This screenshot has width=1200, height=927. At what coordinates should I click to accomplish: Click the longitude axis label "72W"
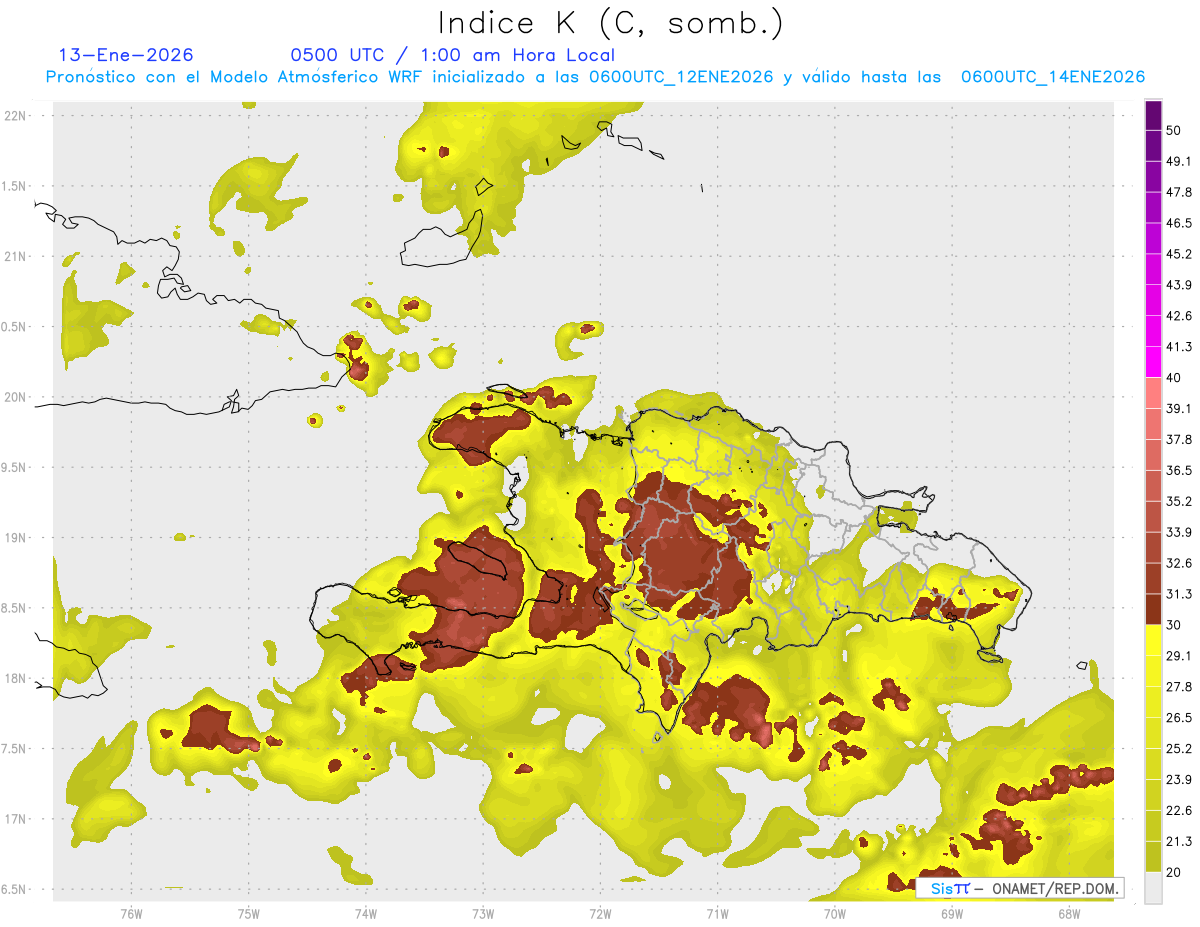[x=600, y=912]
